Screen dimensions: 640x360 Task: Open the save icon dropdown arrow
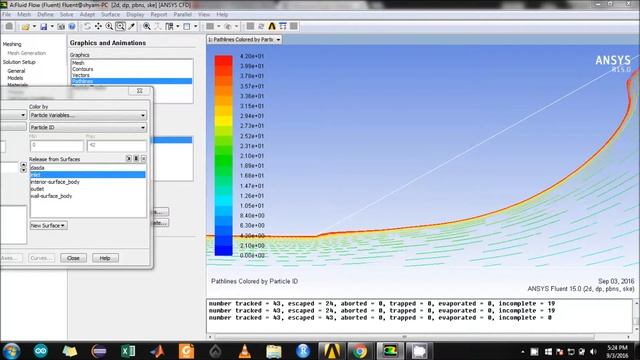click(52, 27)
